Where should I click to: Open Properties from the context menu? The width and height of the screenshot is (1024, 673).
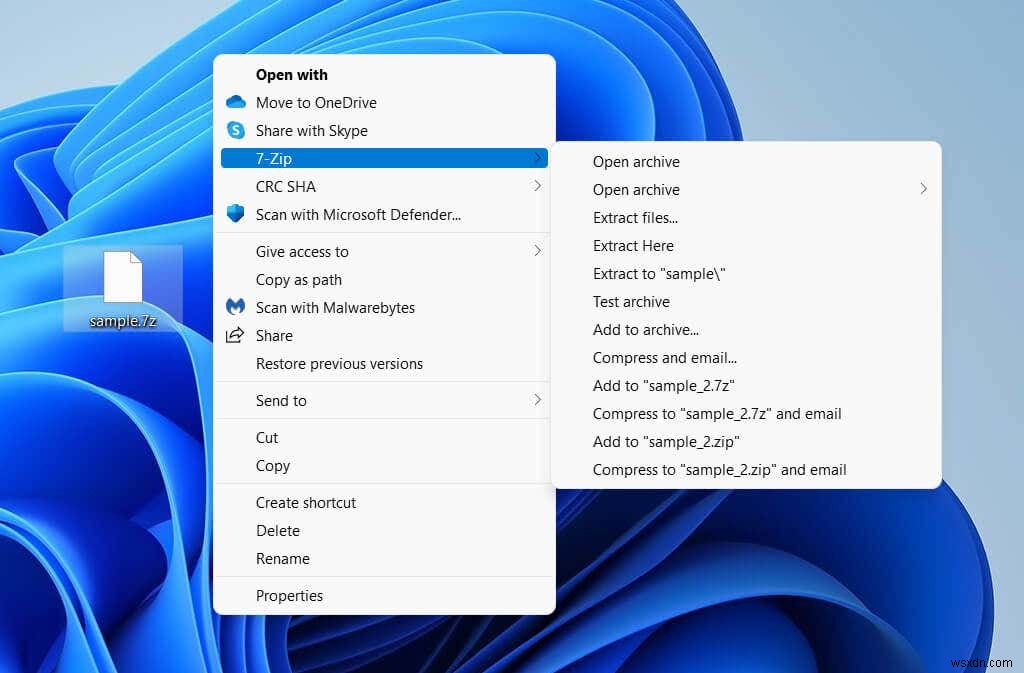pyautogui.click(x=290, y=595)
